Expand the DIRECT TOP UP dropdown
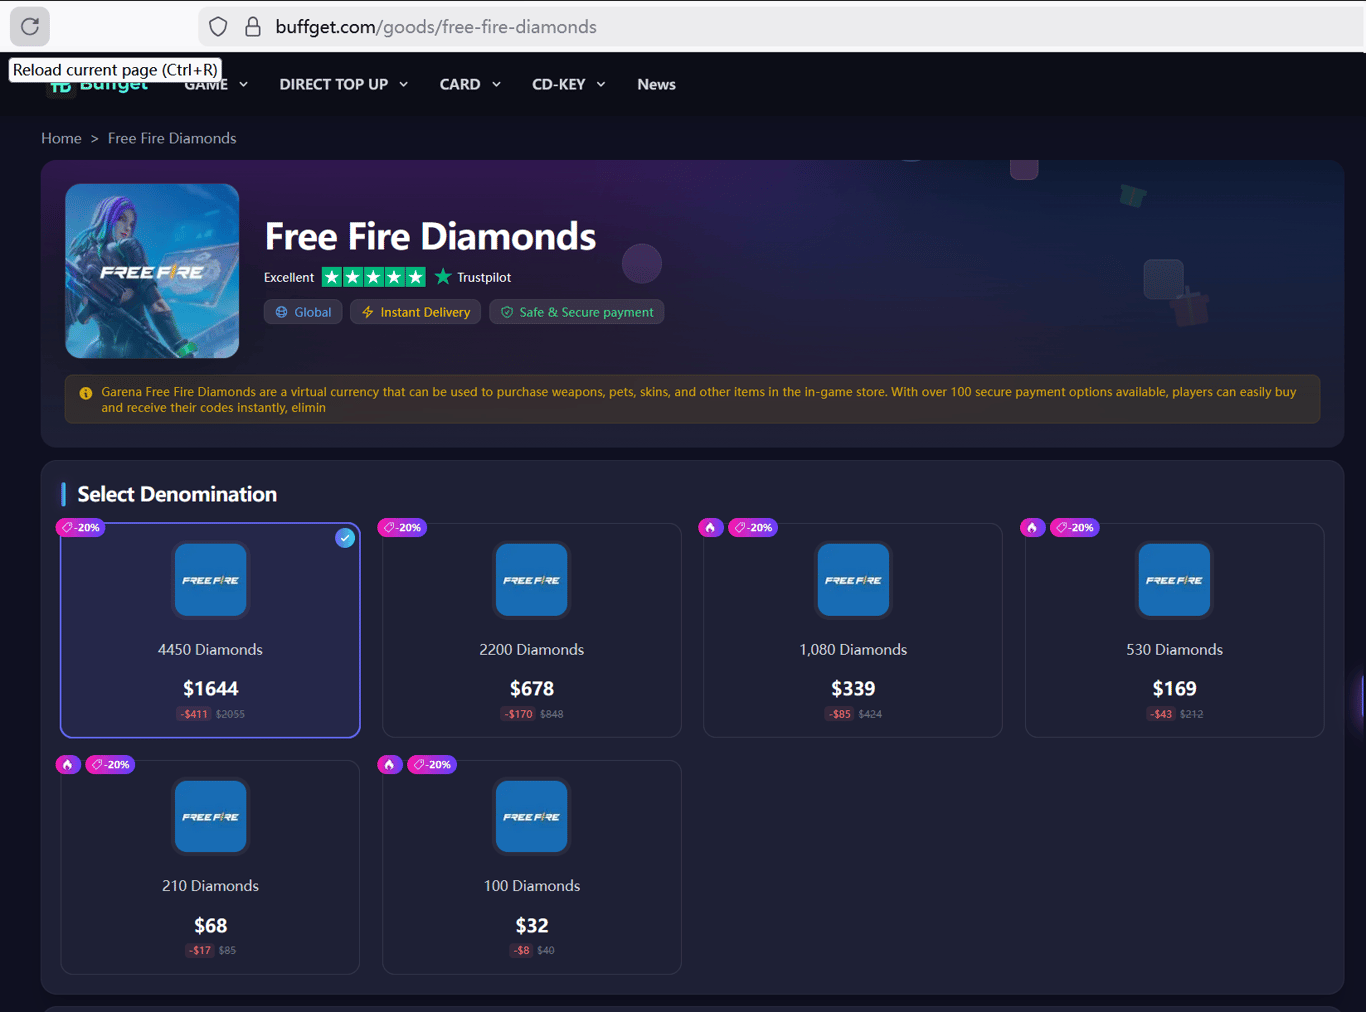The width and height of the screenshot is (1366, 1012). (x=344, y=85)
